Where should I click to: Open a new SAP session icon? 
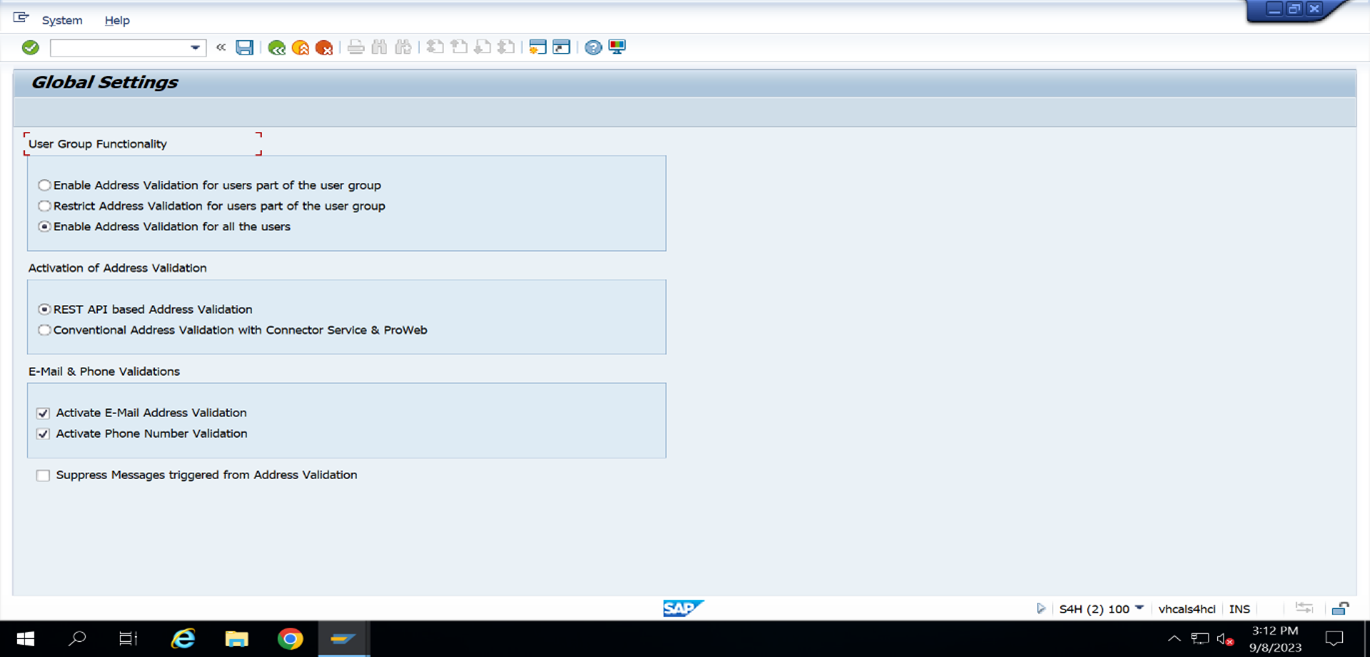pos(540,47)
